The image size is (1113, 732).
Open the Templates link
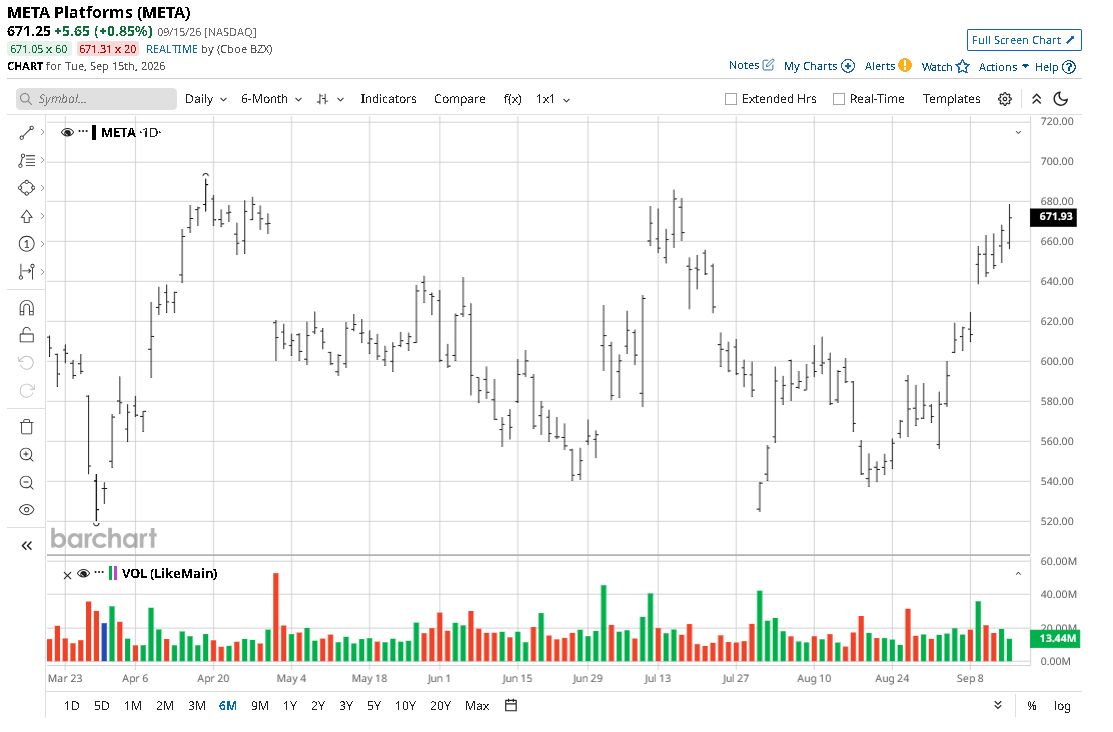pos(951,99)
